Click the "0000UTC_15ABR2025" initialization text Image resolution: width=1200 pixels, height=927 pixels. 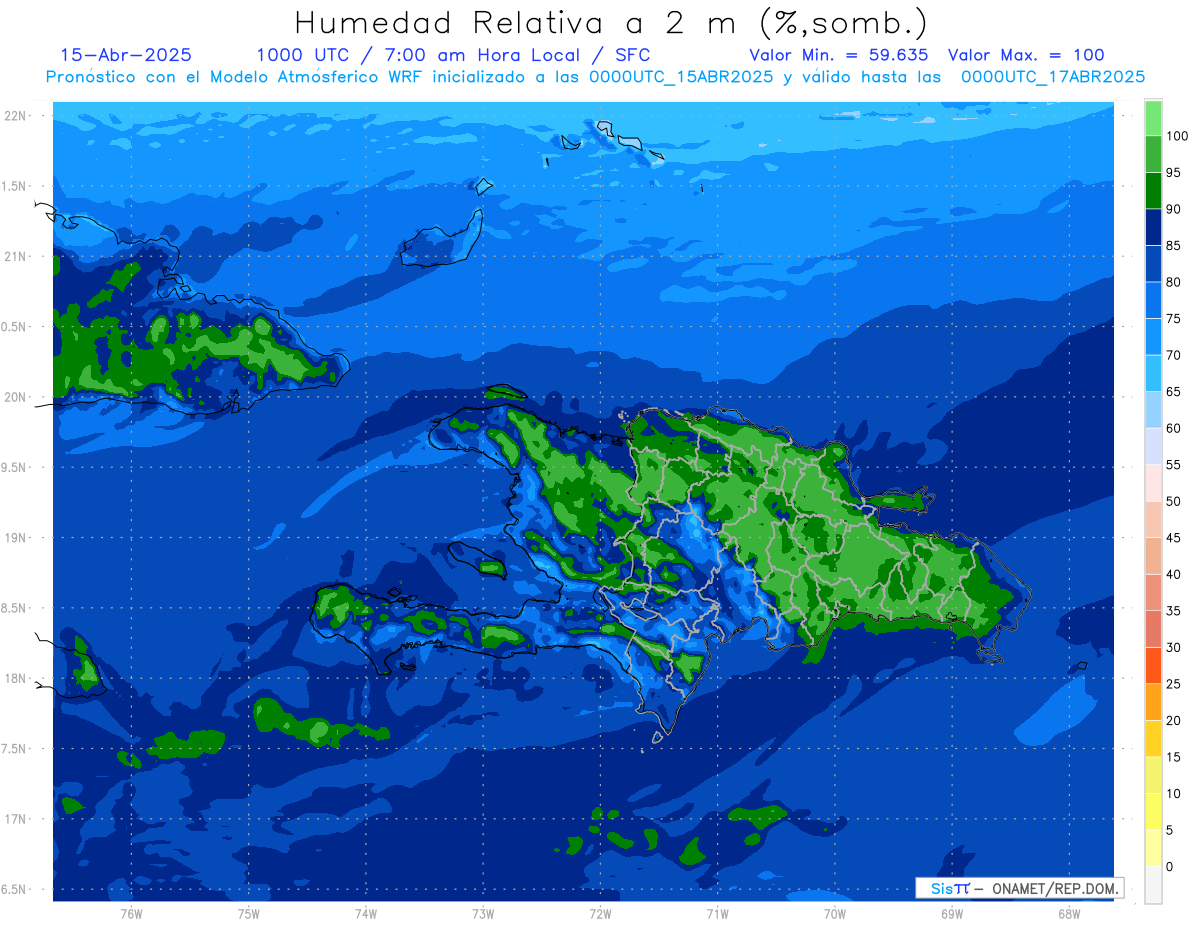point(681,76)
